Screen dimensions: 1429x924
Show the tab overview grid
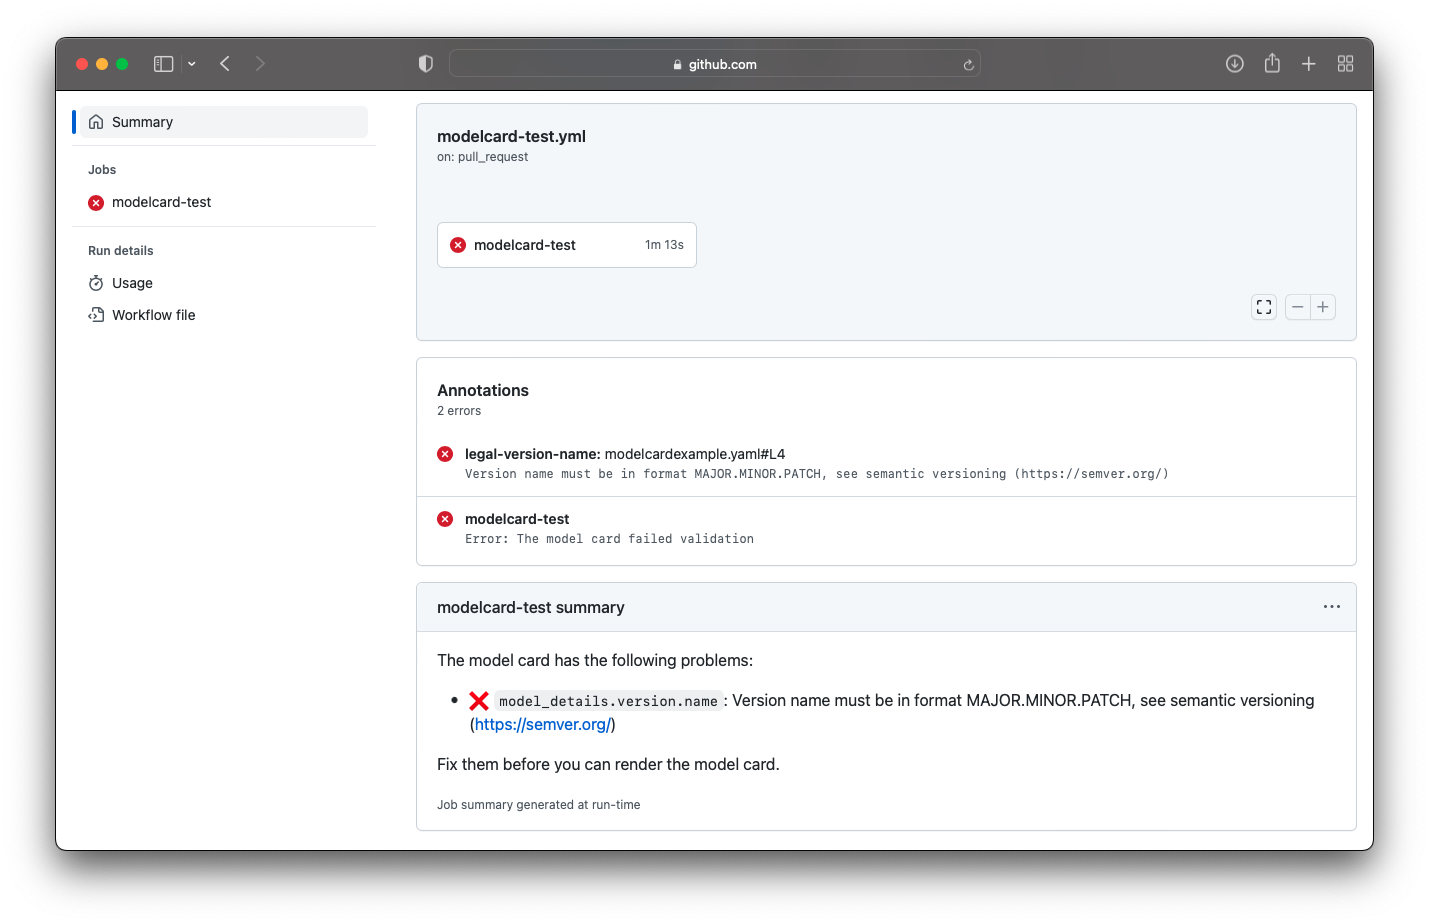pyautogui.click(x=1345, y=64)
